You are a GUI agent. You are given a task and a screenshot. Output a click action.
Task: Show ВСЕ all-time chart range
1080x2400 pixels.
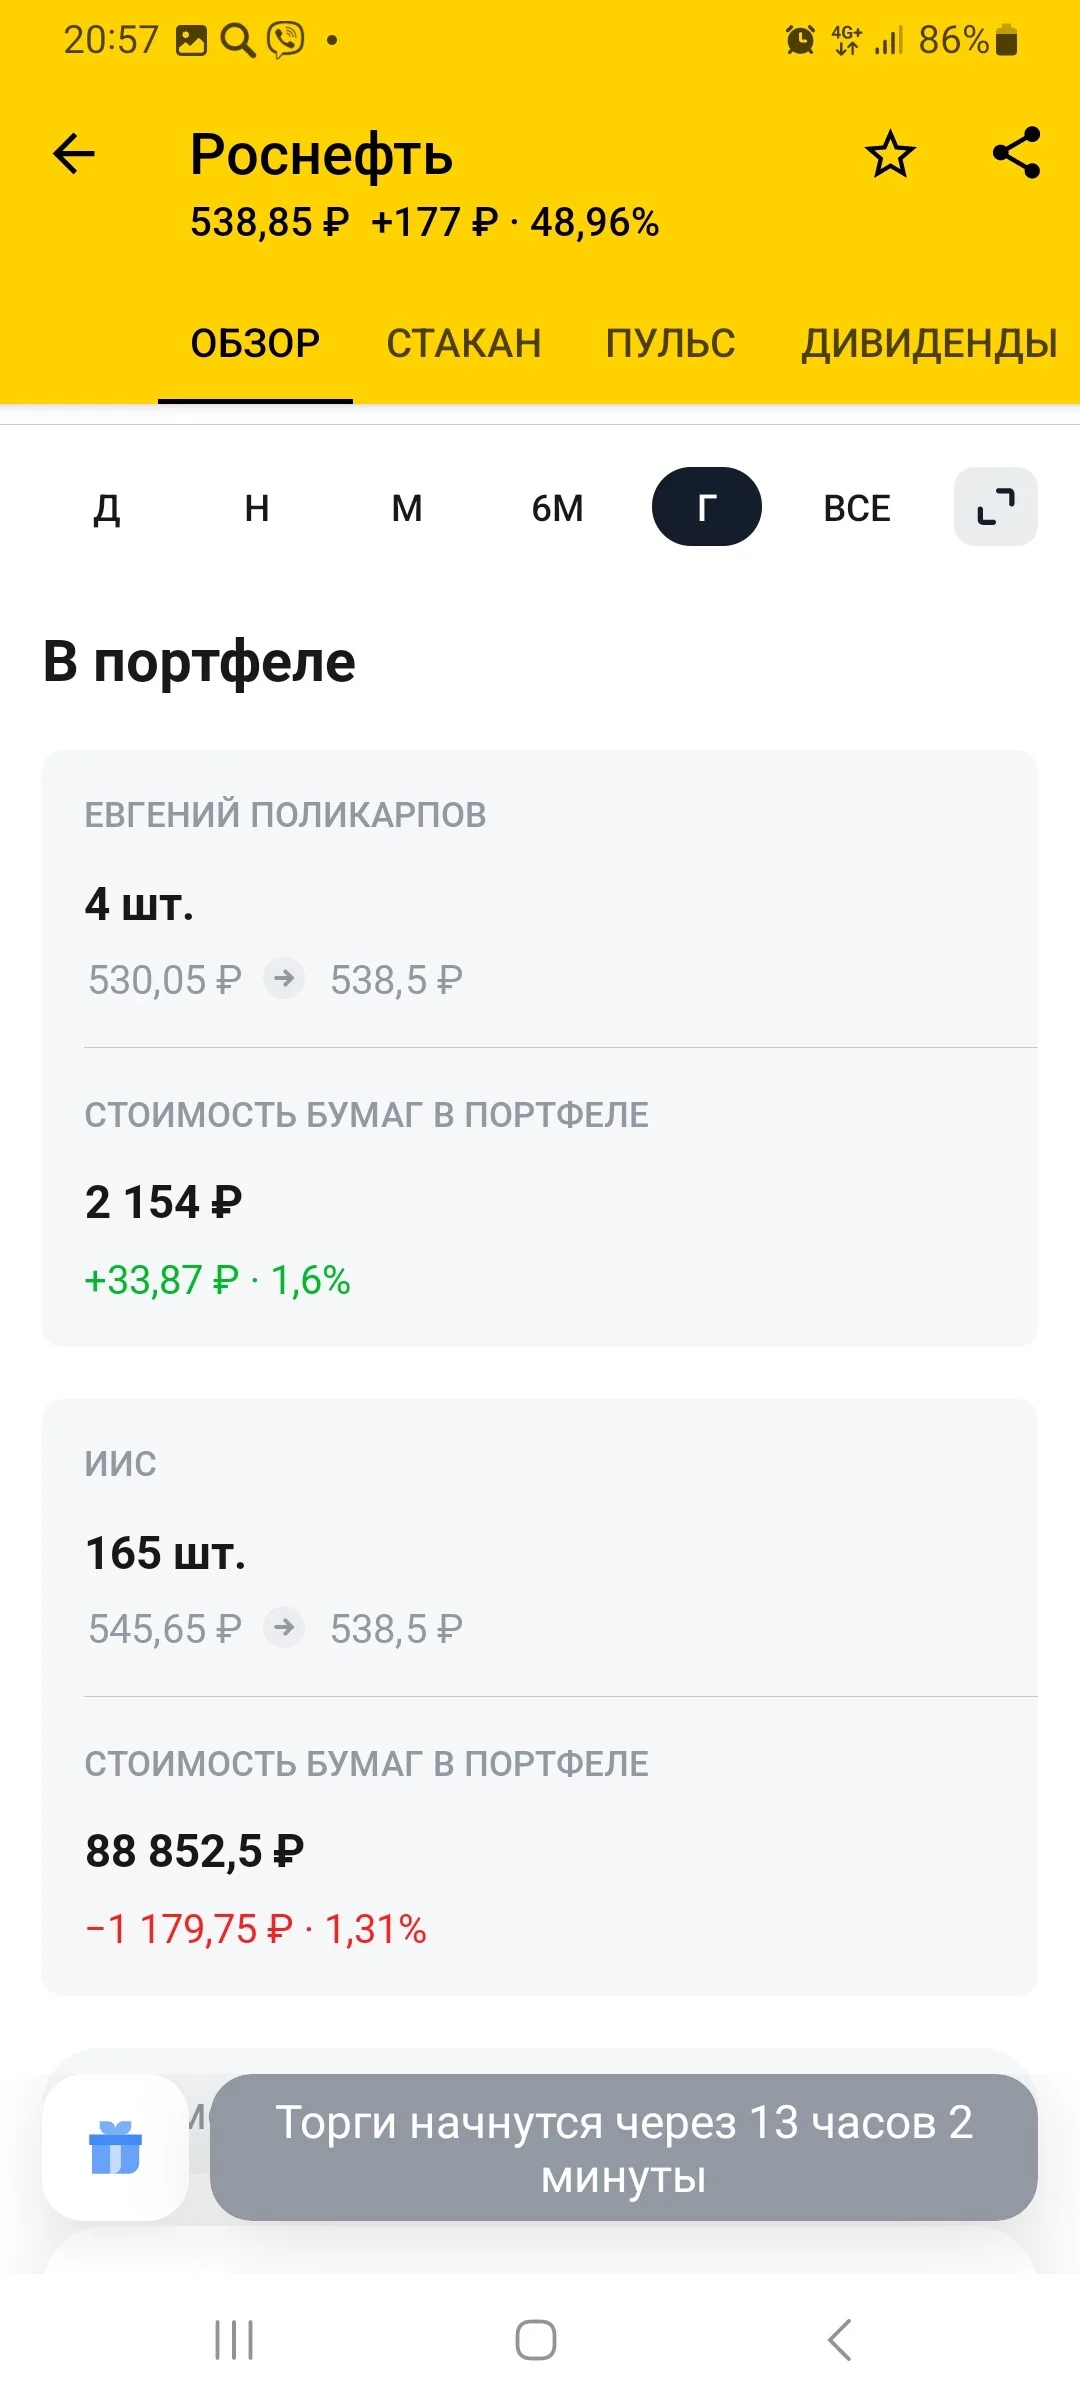pos(857,507)
